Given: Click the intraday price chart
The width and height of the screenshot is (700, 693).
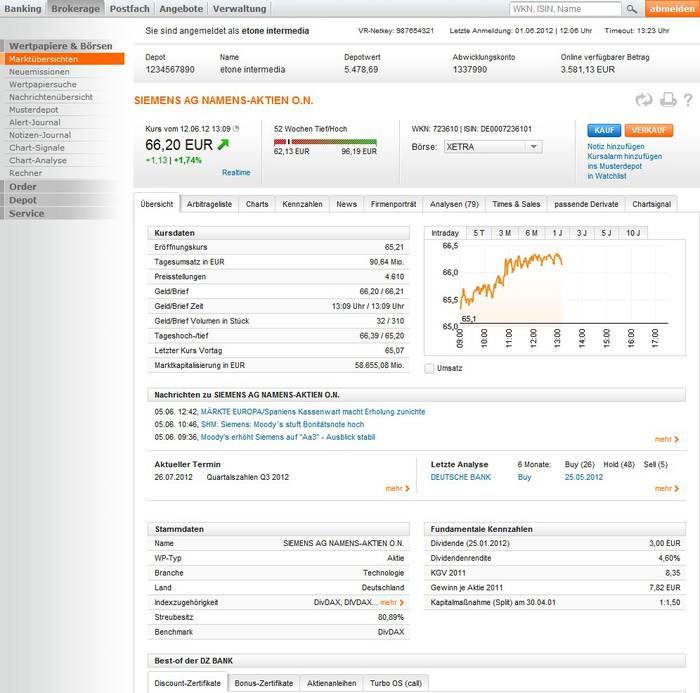Looking at the screenshot, I should (554, 297).
